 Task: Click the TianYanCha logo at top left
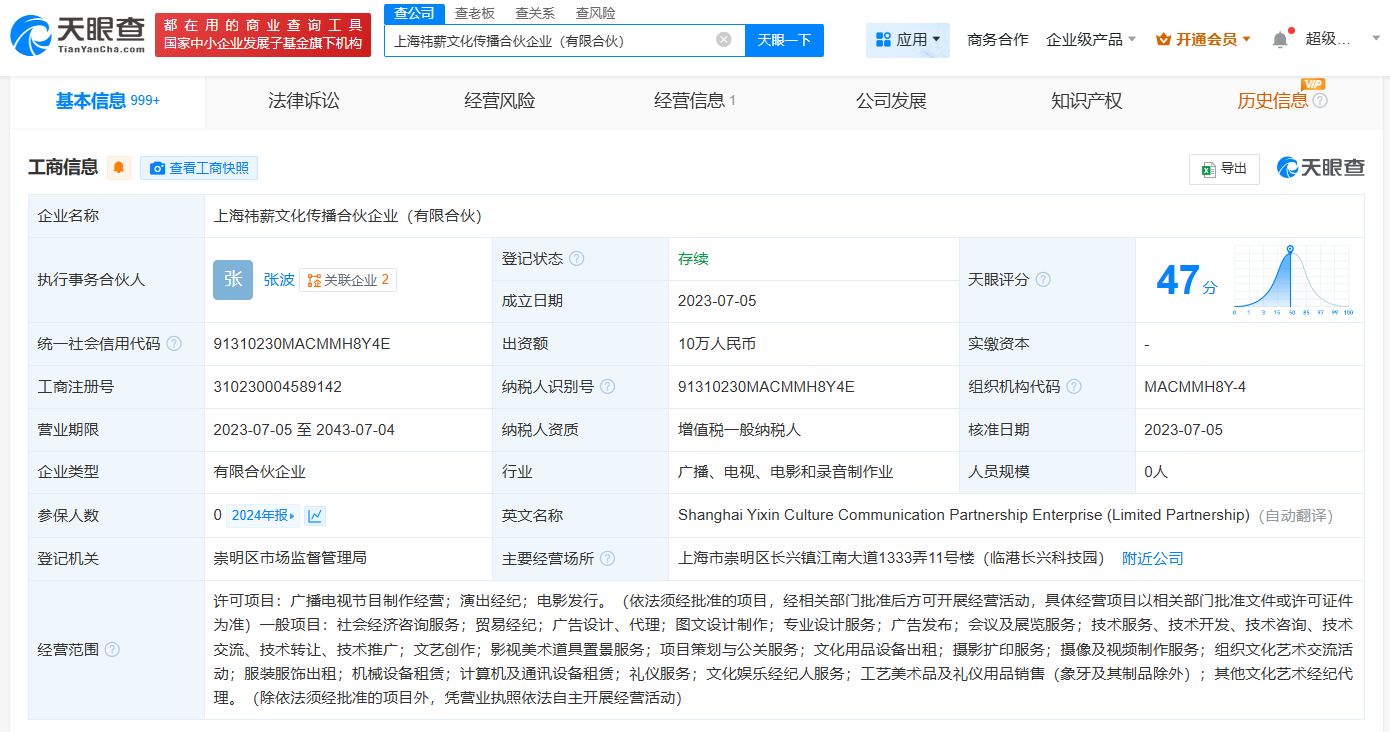(78, 35)
